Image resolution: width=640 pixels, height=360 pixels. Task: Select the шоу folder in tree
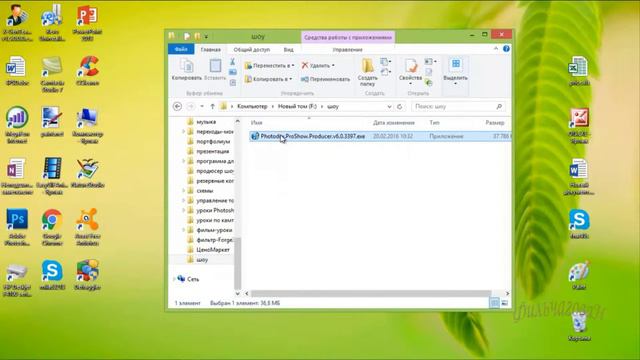pyautogui.click(x=202, y=260)
